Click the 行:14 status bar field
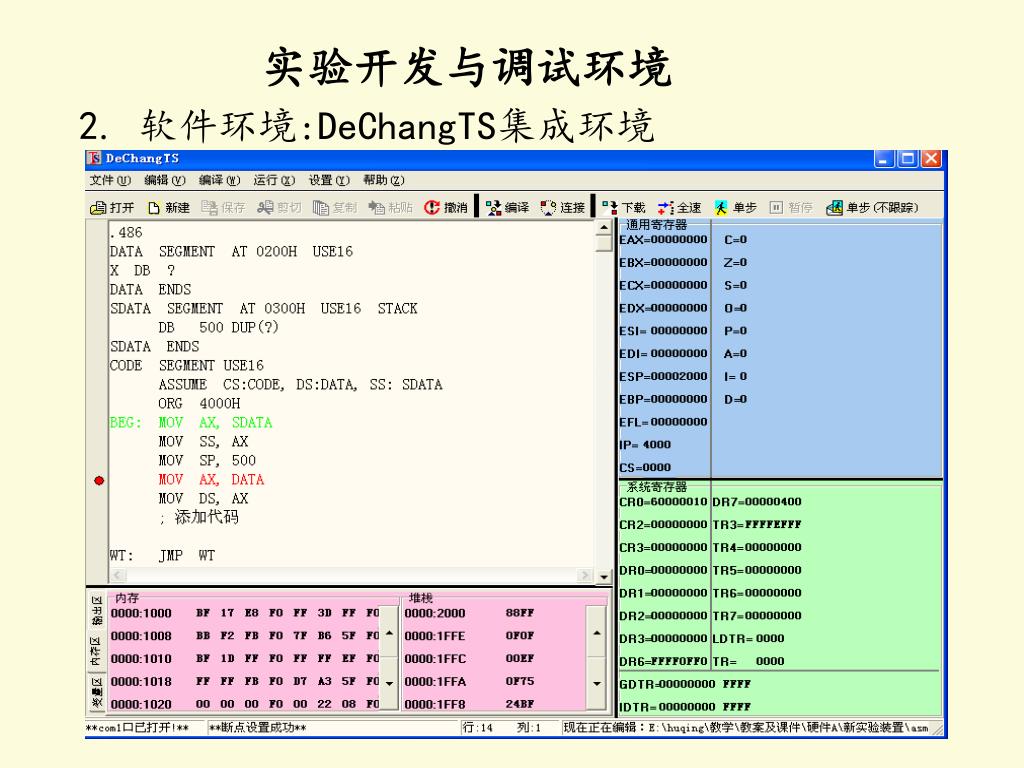 (477, 728)
